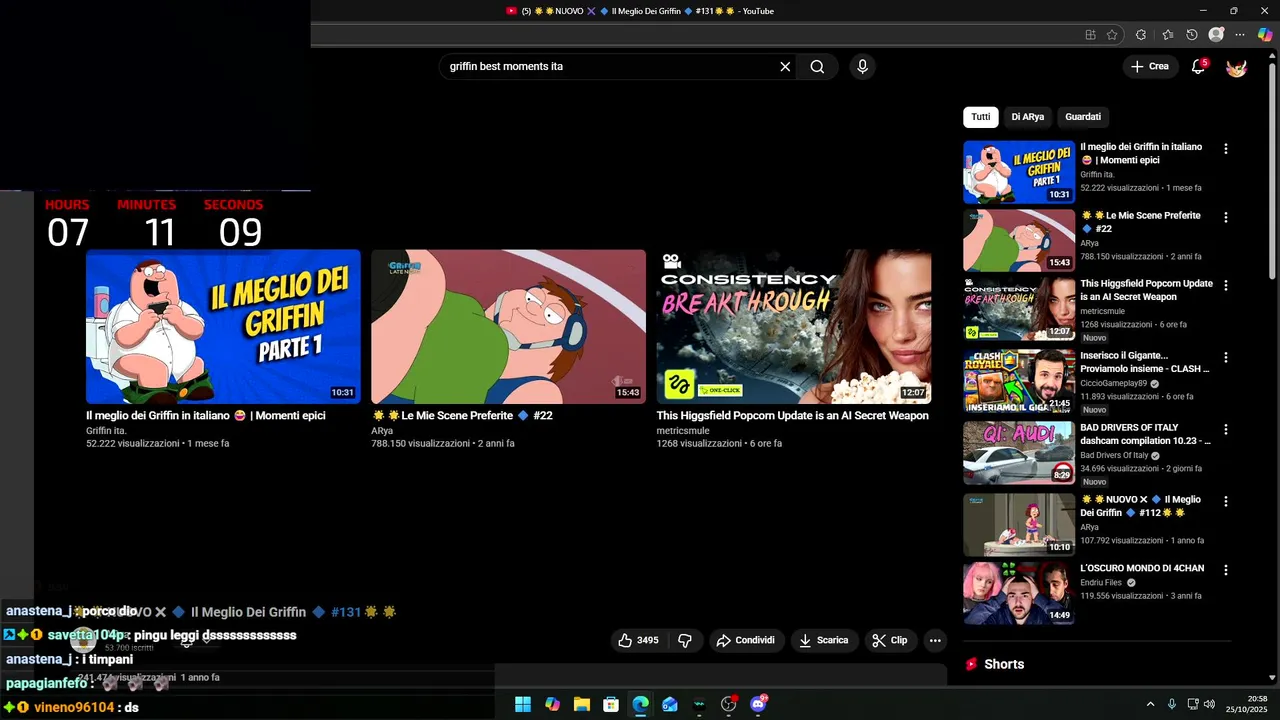Start voice search with the microphone

tap(862, 67)
